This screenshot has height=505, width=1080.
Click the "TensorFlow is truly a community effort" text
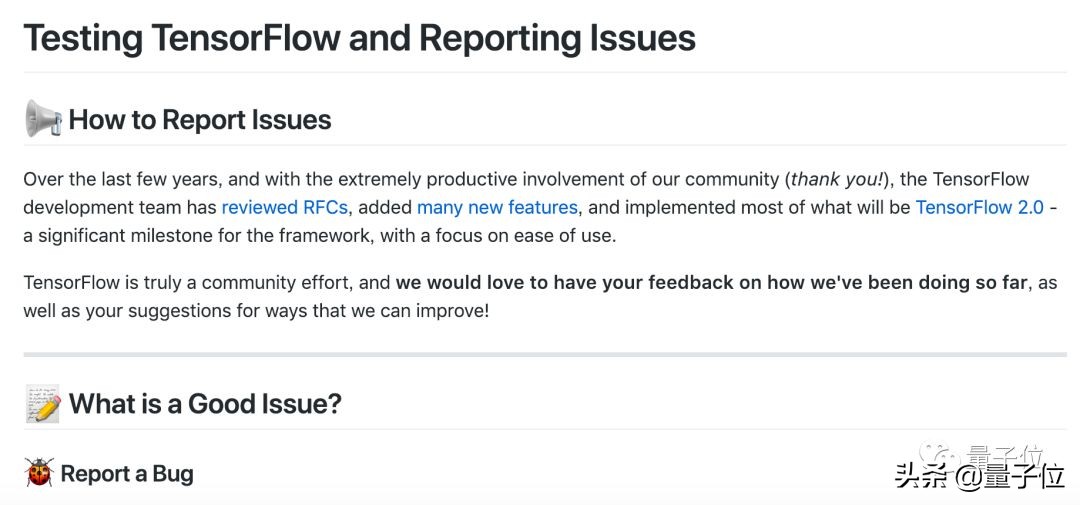[189, 283]
